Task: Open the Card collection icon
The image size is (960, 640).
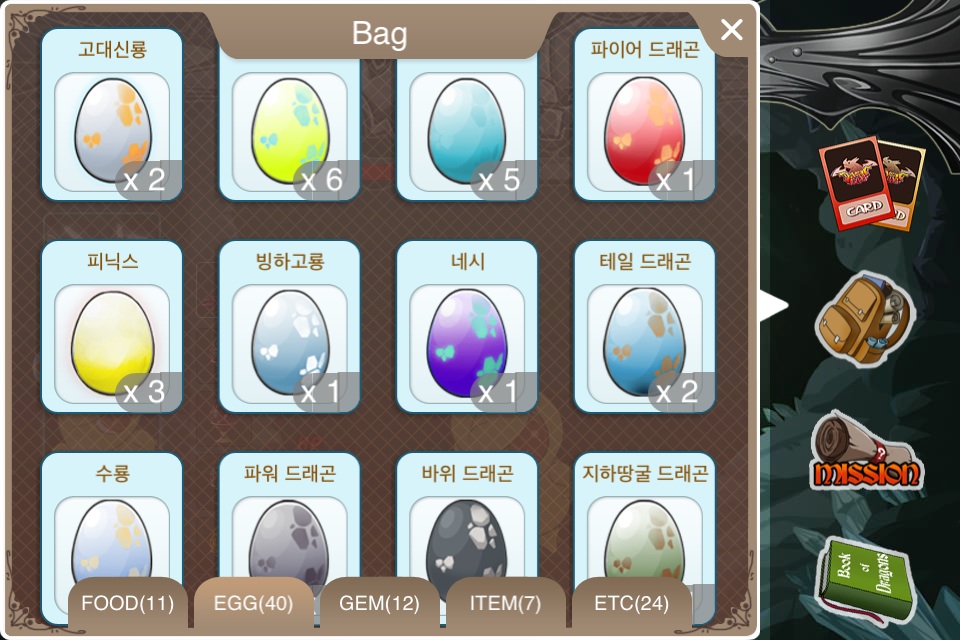Action: coord(871,183)
